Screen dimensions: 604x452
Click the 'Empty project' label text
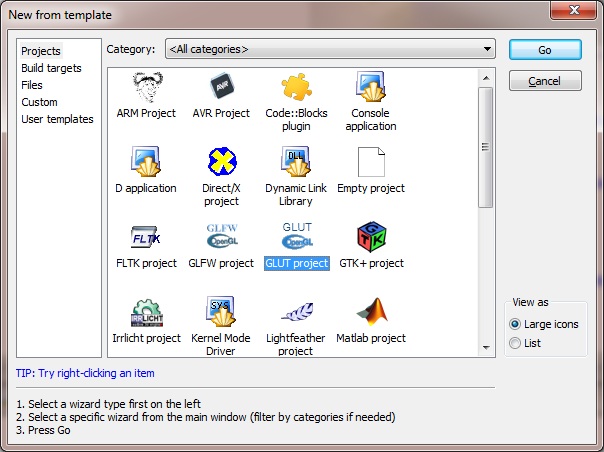[x=371, y=188]
